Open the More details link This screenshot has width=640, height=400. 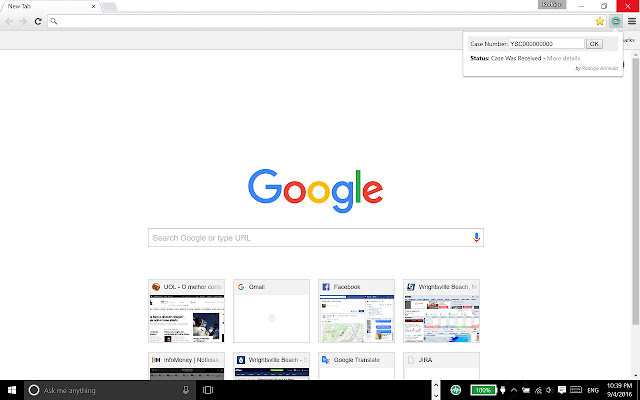563,58
